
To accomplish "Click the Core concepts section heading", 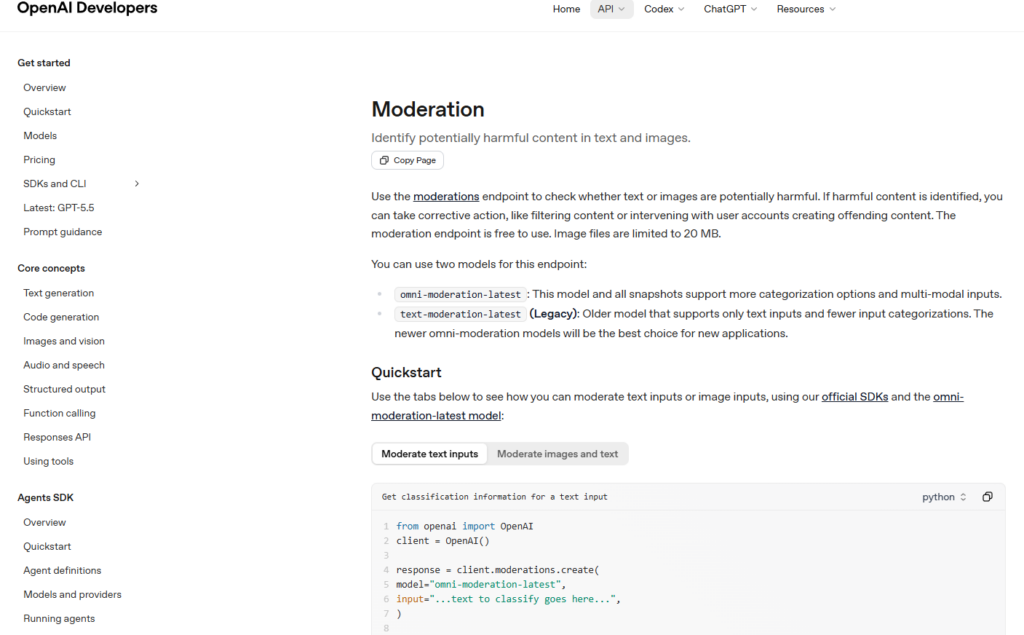I will click(x=51, y=269).
